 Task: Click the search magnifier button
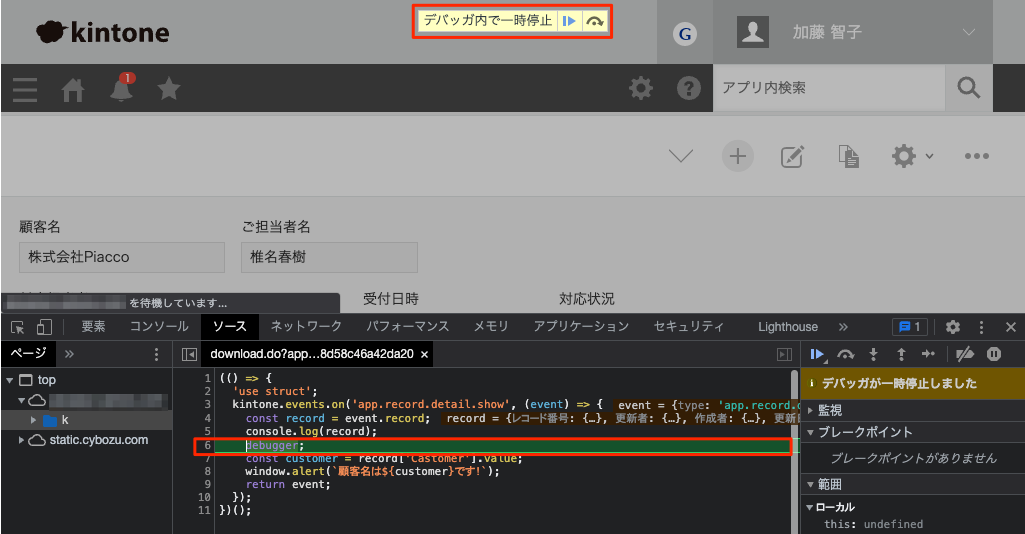click(968, 88)
